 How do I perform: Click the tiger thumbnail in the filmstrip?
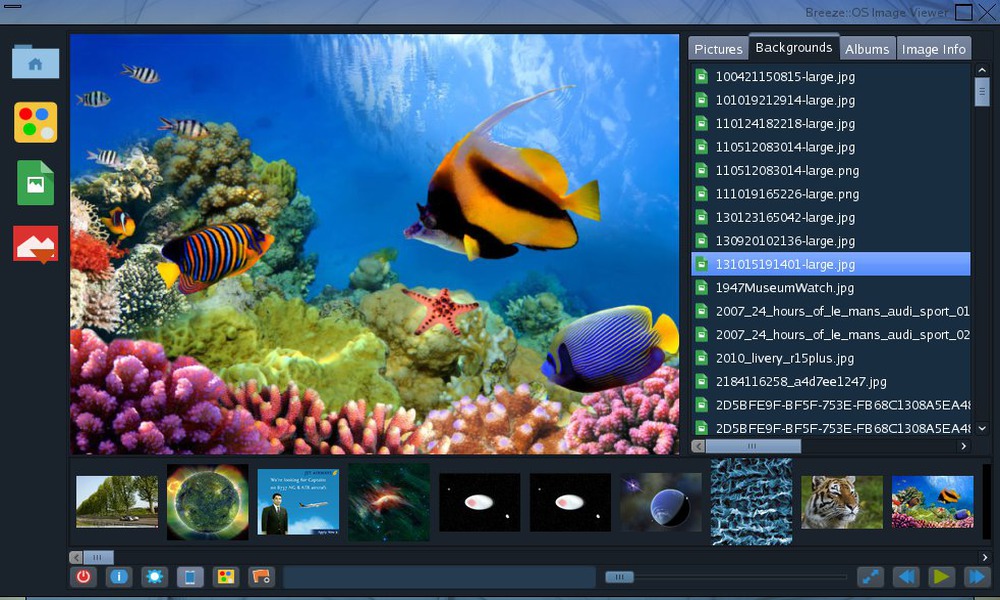tap(842, 502)
